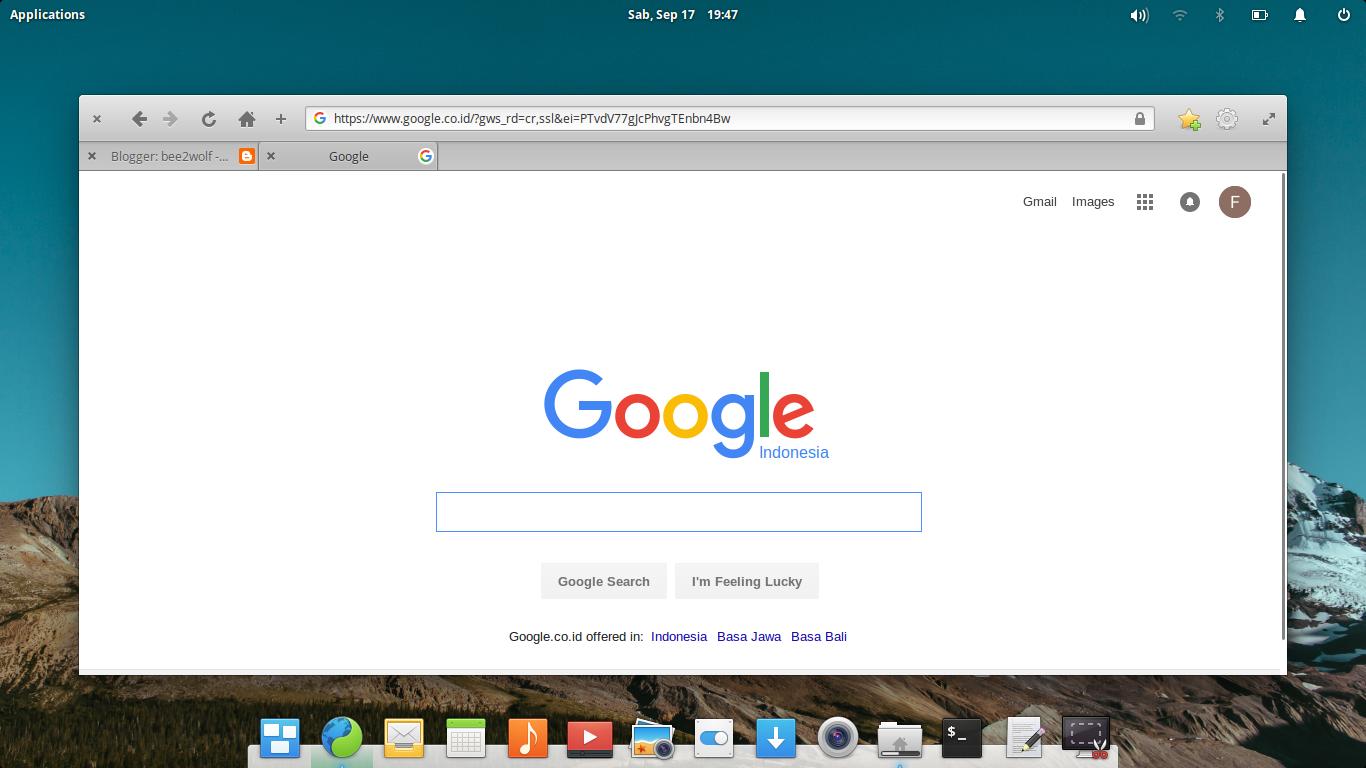Toggle fullscreen with the expand arrows icon
This screenshot has width=1366, height=768.
tap(1268, 118)
